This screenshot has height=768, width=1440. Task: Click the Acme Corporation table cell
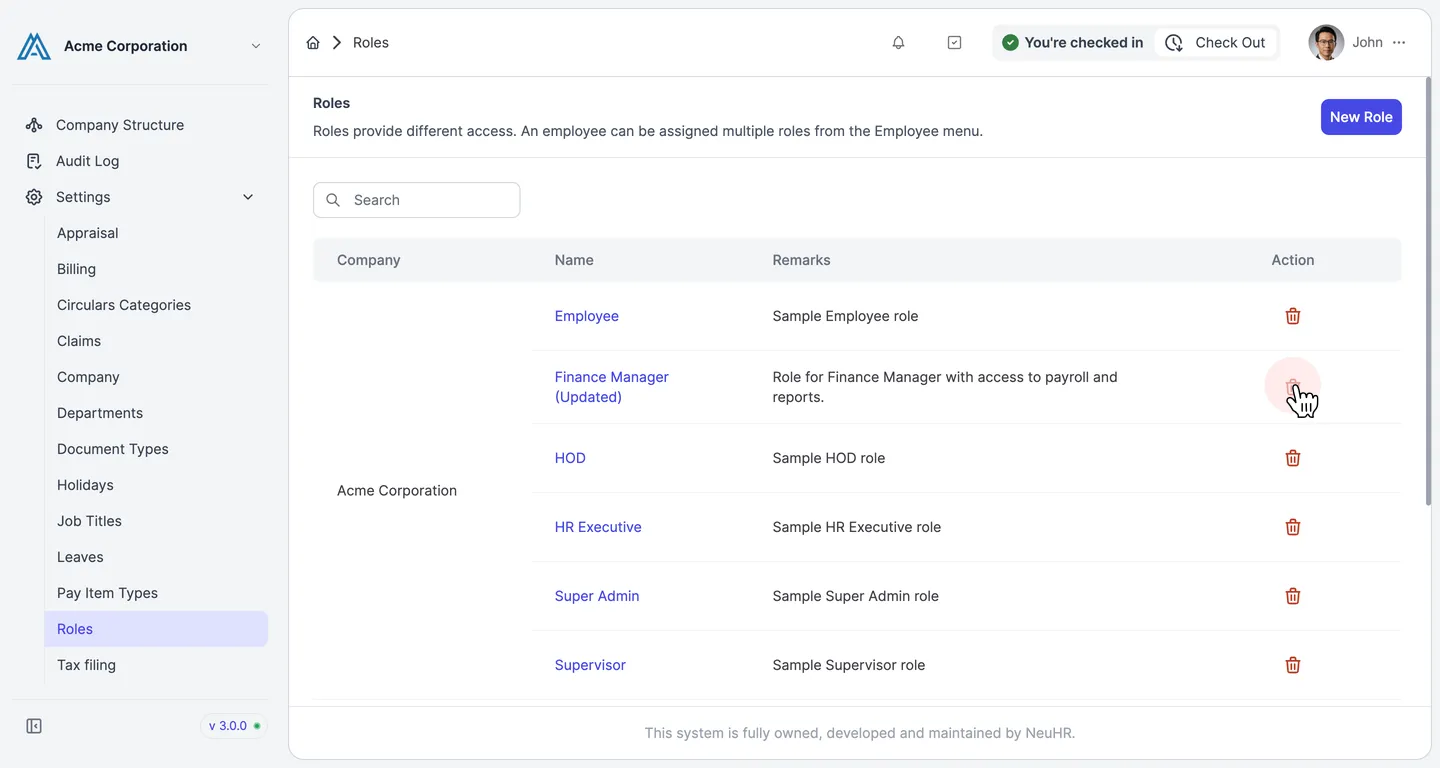[x=397, y=491]
